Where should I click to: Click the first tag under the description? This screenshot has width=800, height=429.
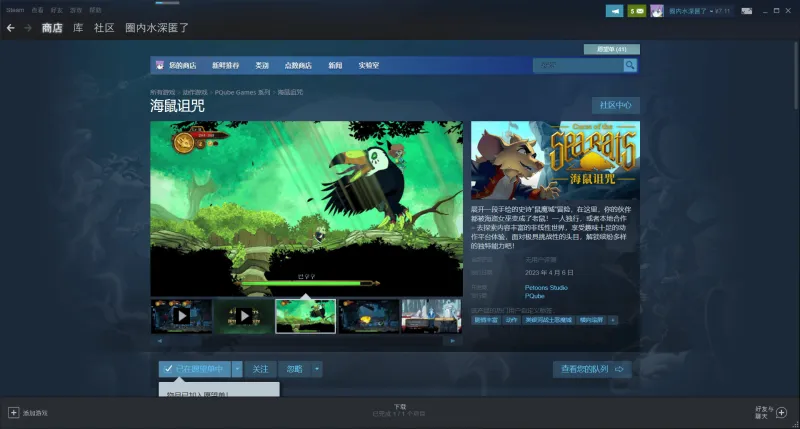pos(485,320)
